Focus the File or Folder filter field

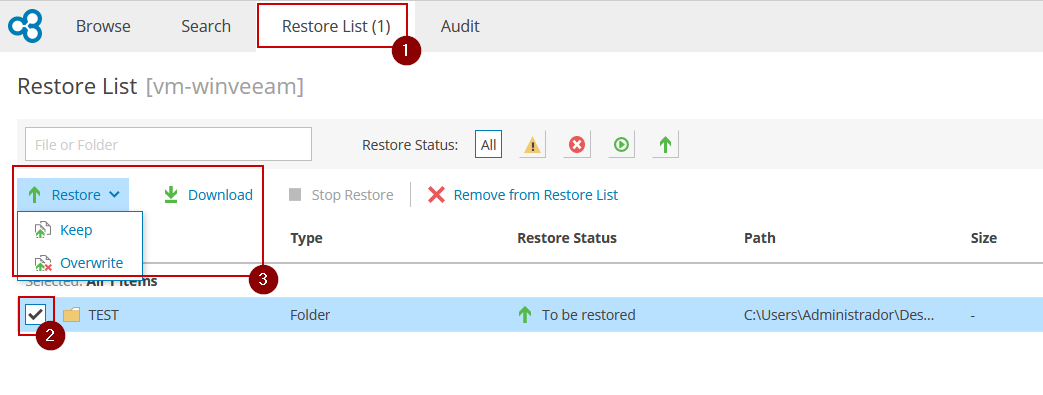click(168, 144)
